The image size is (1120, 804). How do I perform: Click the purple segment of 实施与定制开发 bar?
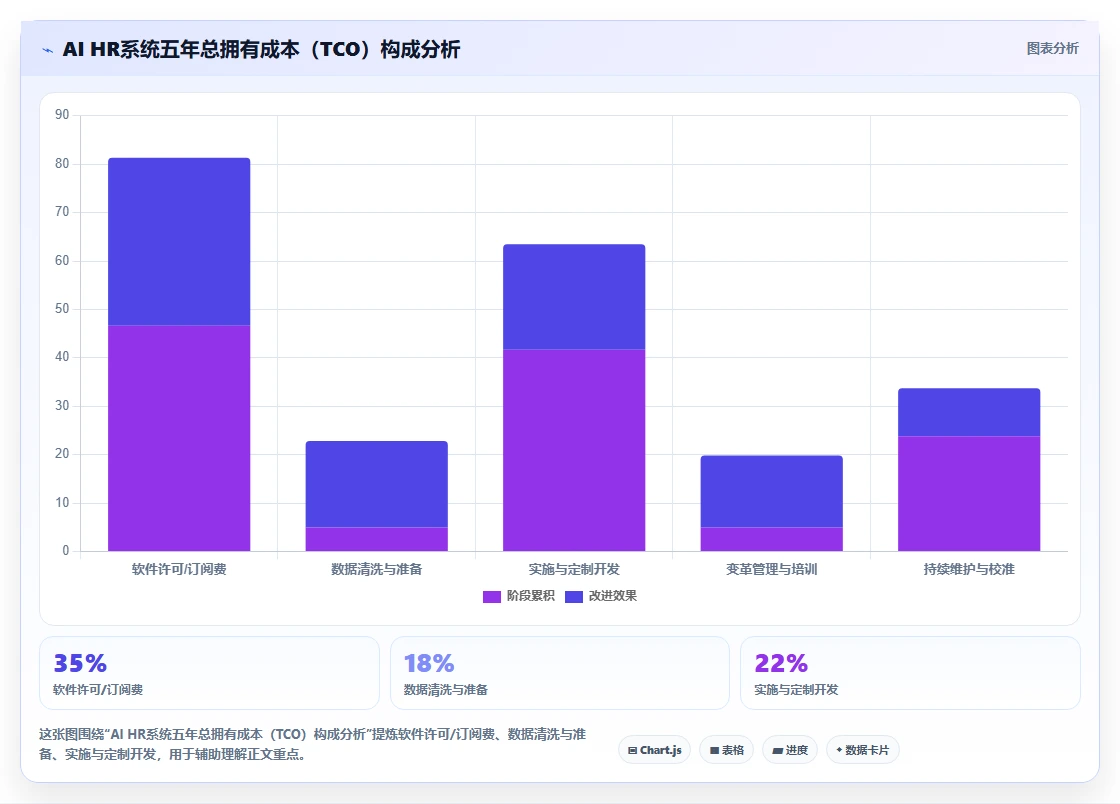coord(574,450)
